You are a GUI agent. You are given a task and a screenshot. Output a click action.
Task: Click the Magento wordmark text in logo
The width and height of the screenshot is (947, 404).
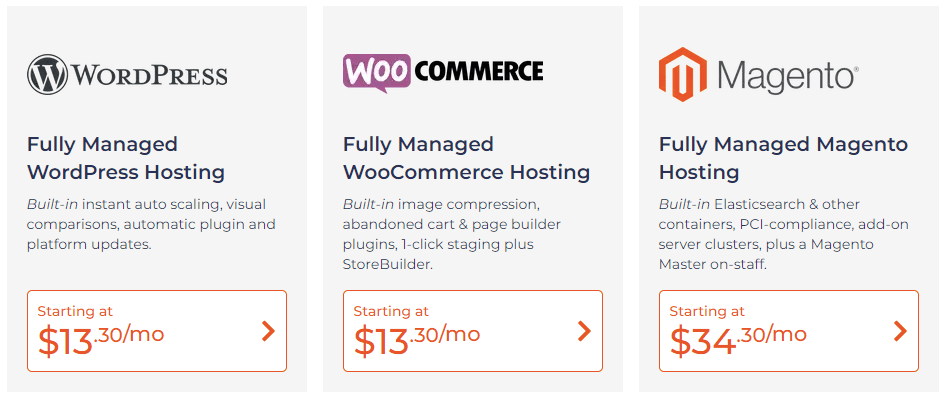(x=786, y=76)
